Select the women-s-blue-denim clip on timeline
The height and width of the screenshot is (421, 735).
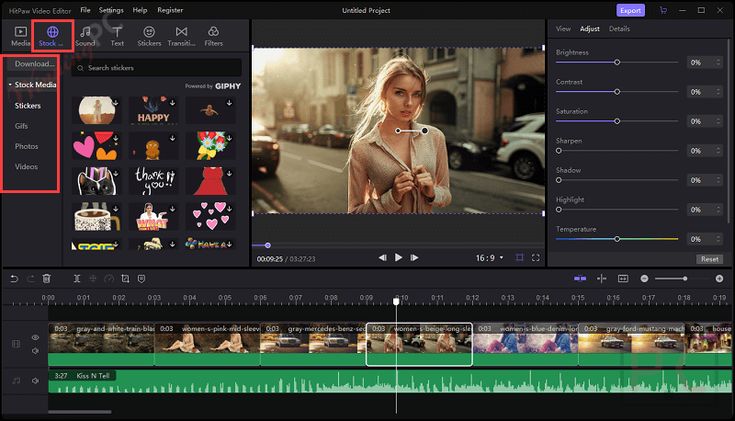click(x=525, y=345)
